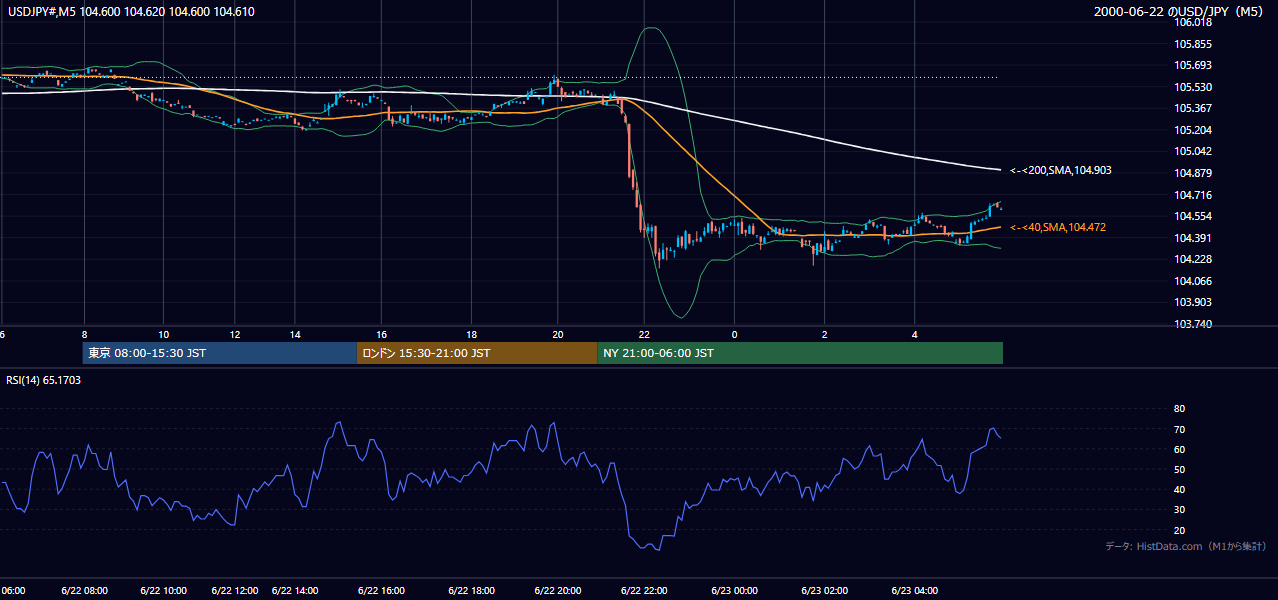Click the 105.042 price axis label
The image size is (1278, 600).
(x=1192, y=151)
